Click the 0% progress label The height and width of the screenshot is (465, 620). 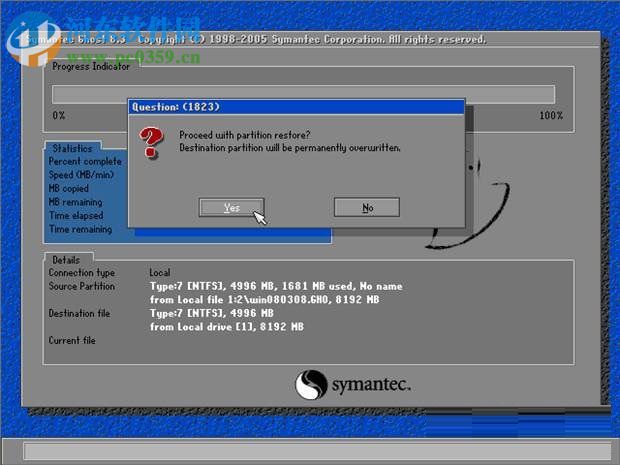[x=59, y=116]
